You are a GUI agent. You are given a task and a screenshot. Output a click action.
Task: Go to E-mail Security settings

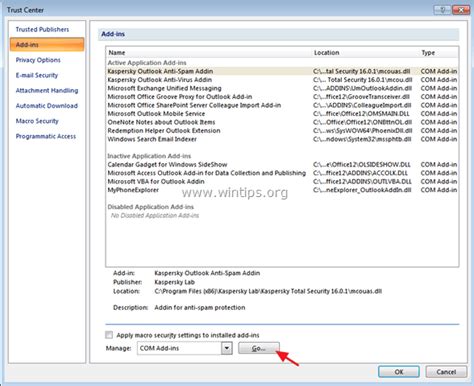37,75
